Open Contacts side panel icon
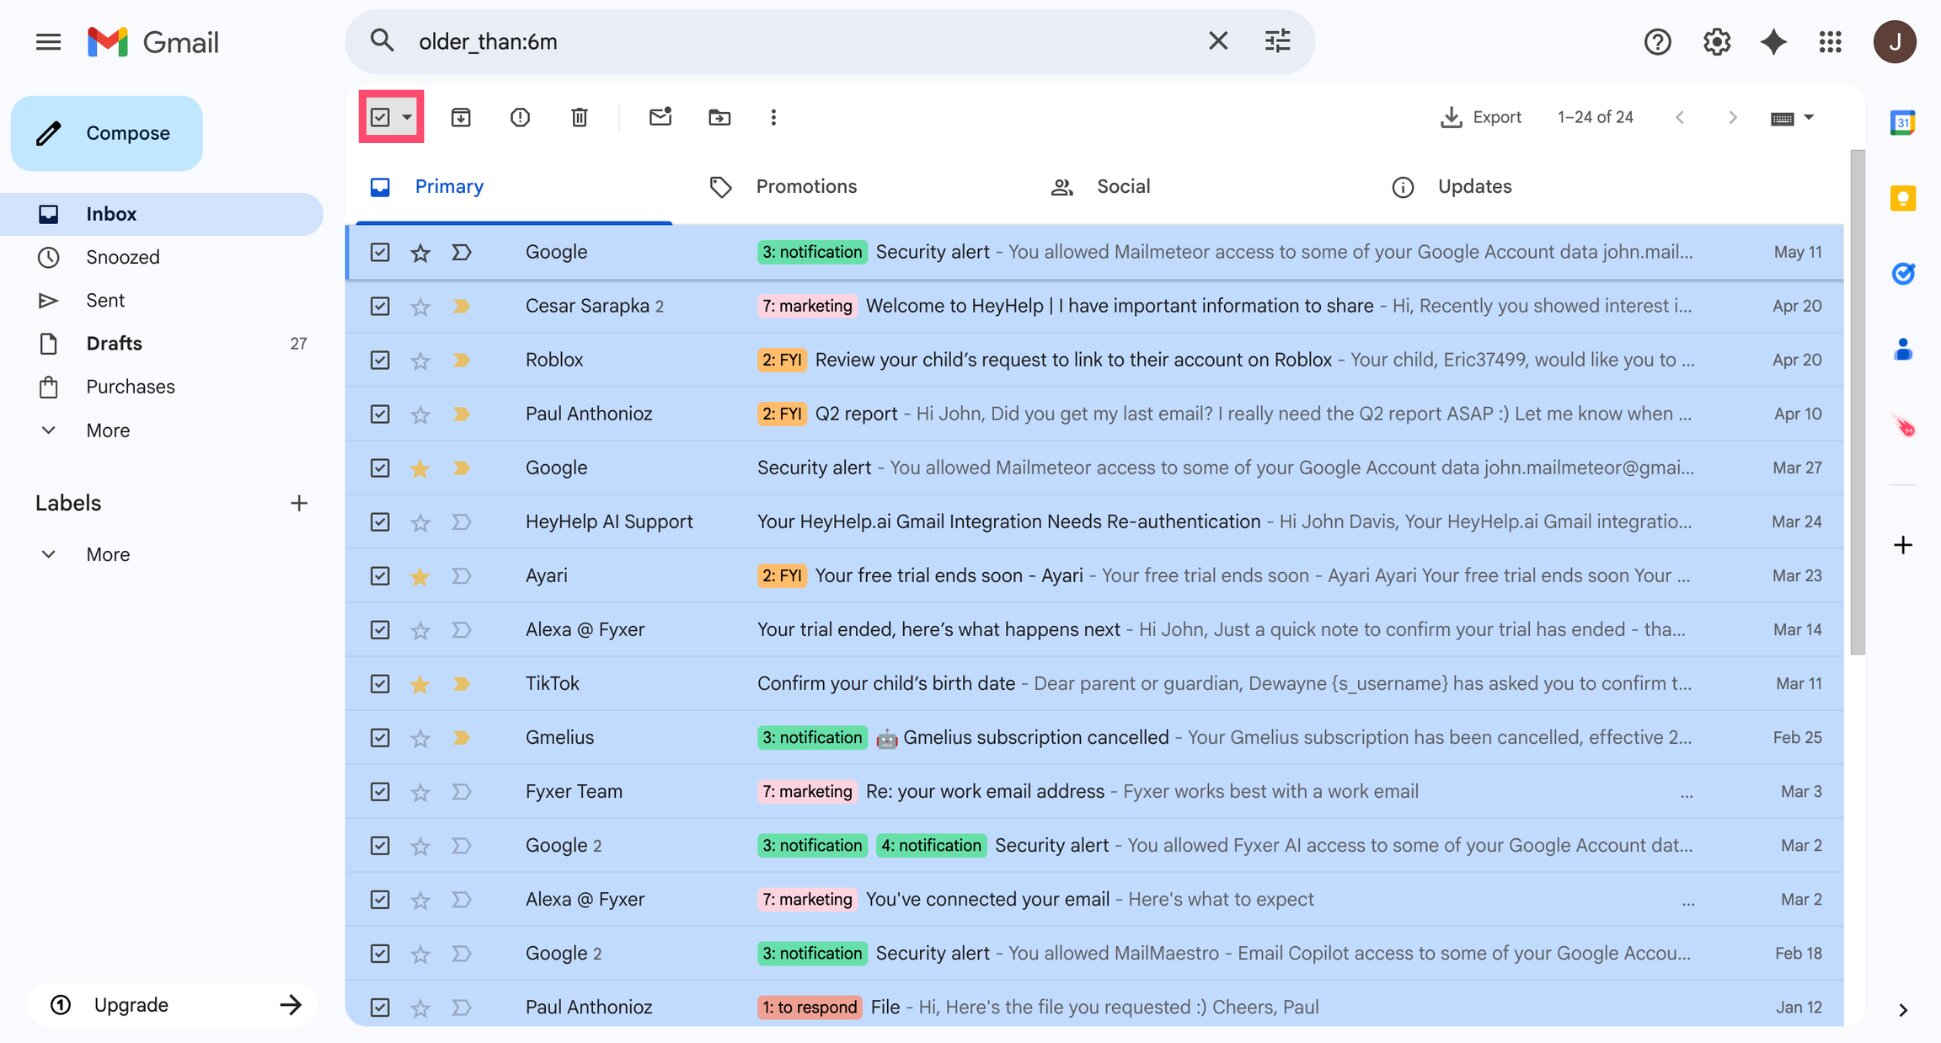Viewport: 1941px width, 1043px height. click(1902, 349)
